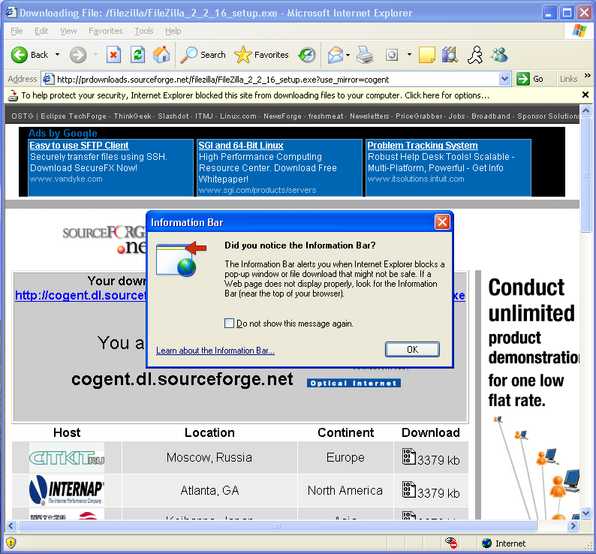
Task: Click download icon in Atlanta, GA row
Action: 409,490
